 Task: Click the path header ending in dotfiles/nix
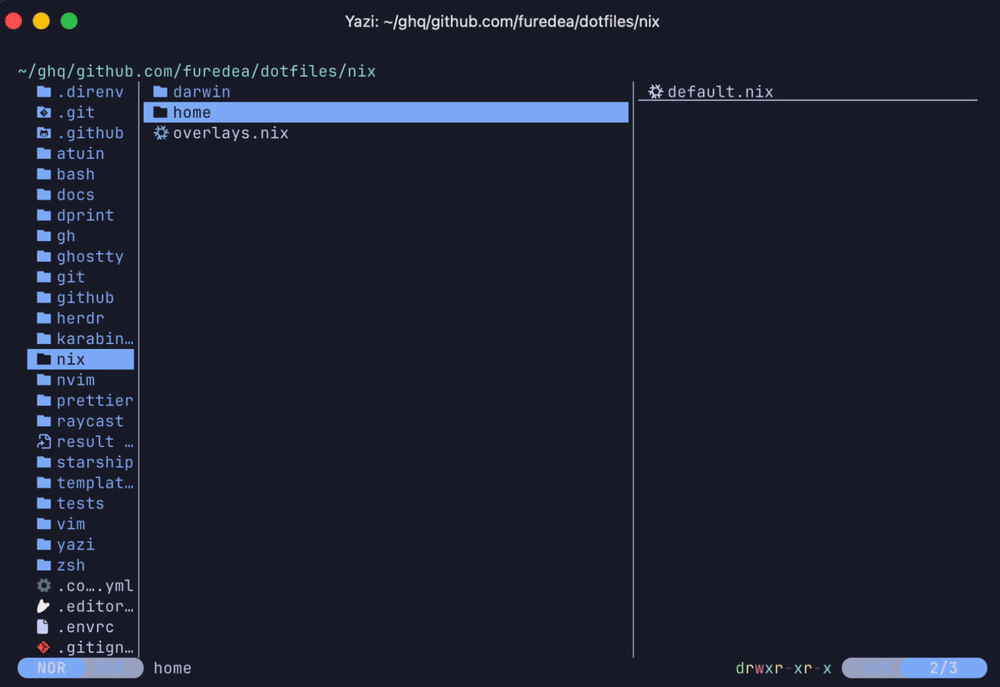coord(197,71)
